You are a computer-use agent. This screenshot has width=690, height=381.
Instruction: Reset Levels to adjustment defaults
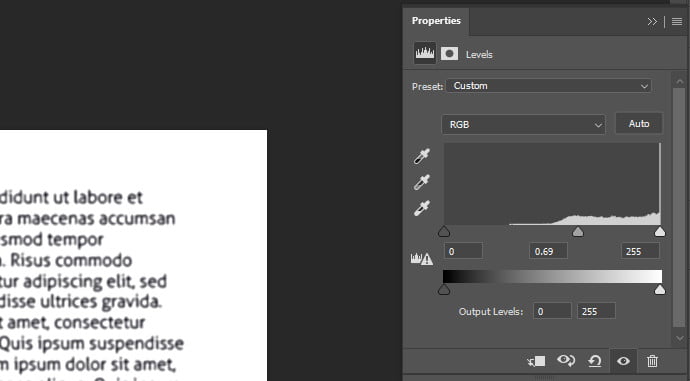[595, 361]
